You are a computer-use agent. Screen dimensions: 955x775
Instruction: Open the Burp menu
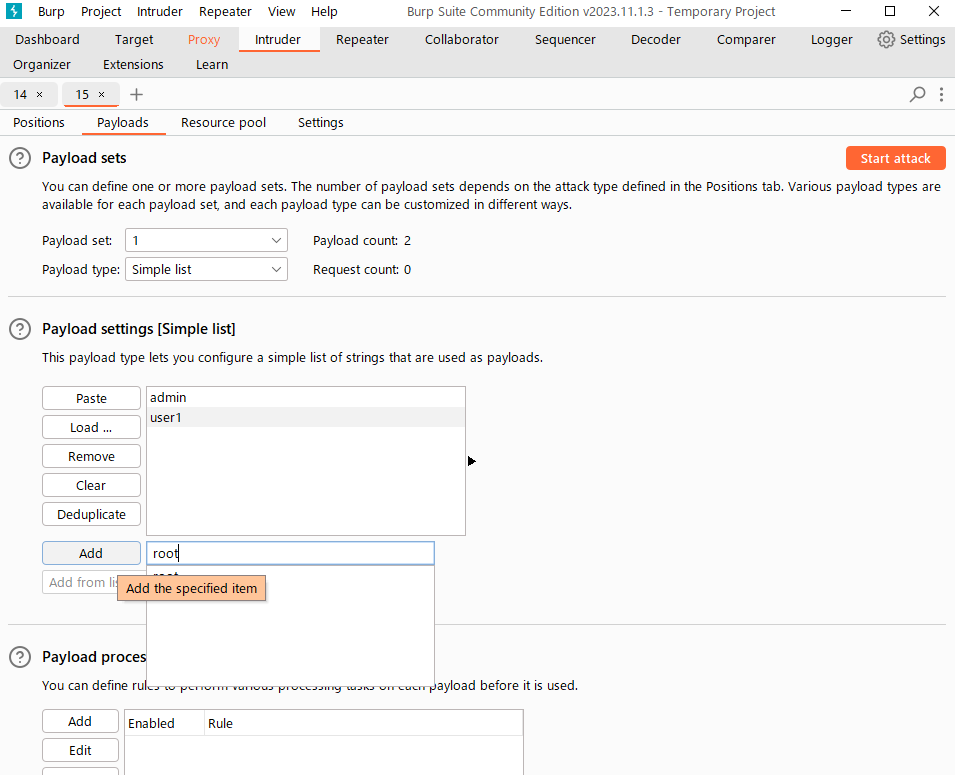coord(51,12)
